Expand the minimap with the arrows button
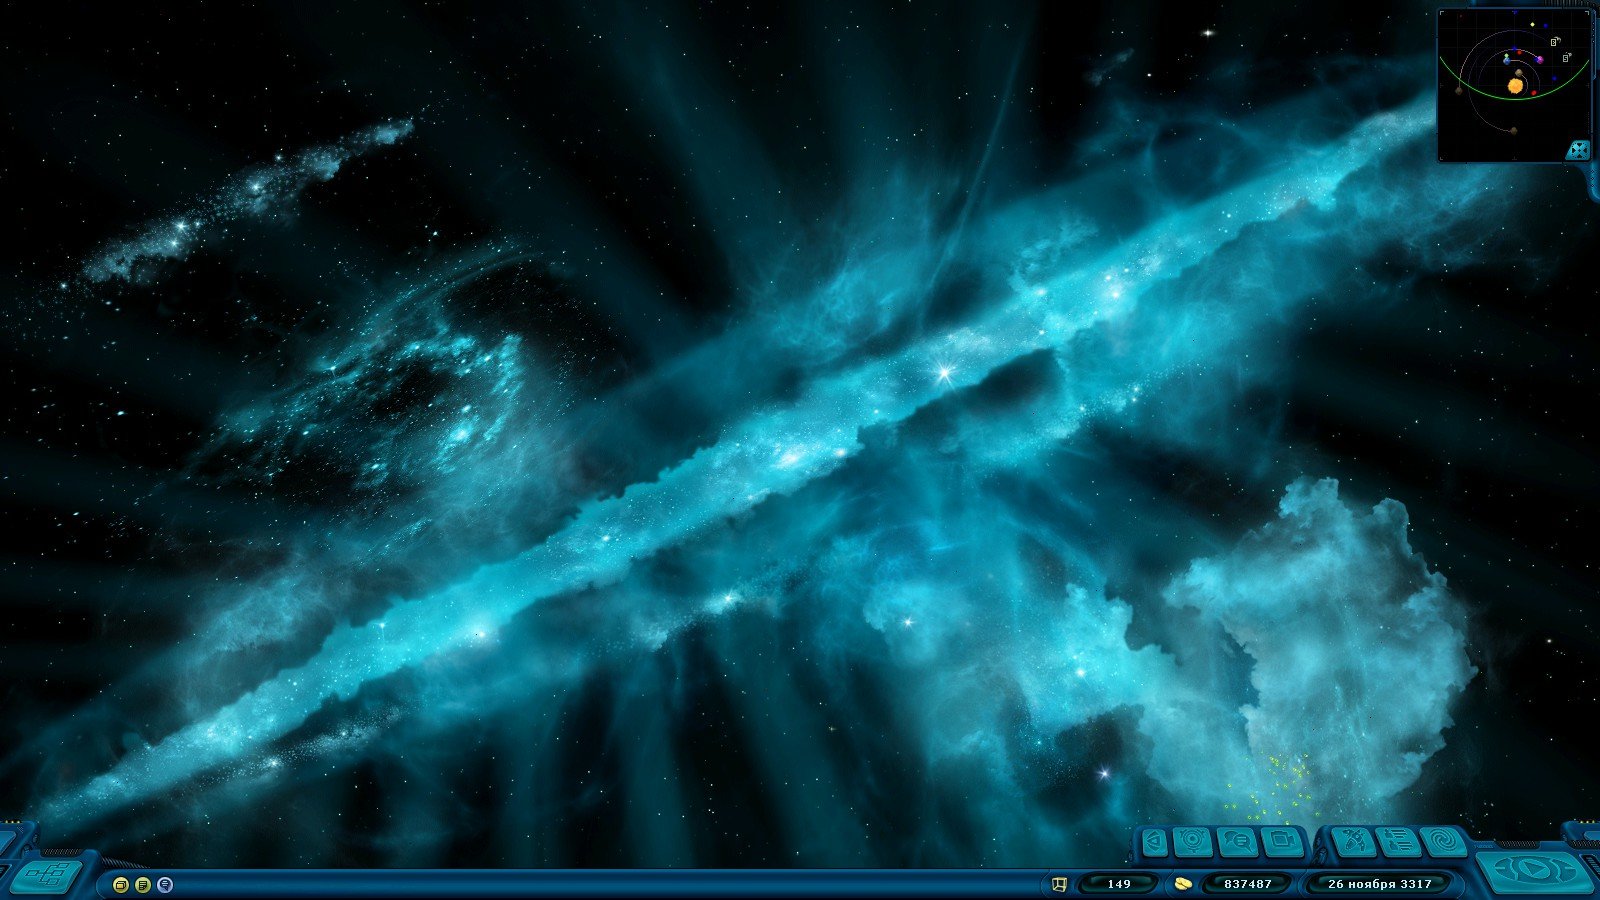This screenshot has width=1600, height=900. pos(1577,150)
